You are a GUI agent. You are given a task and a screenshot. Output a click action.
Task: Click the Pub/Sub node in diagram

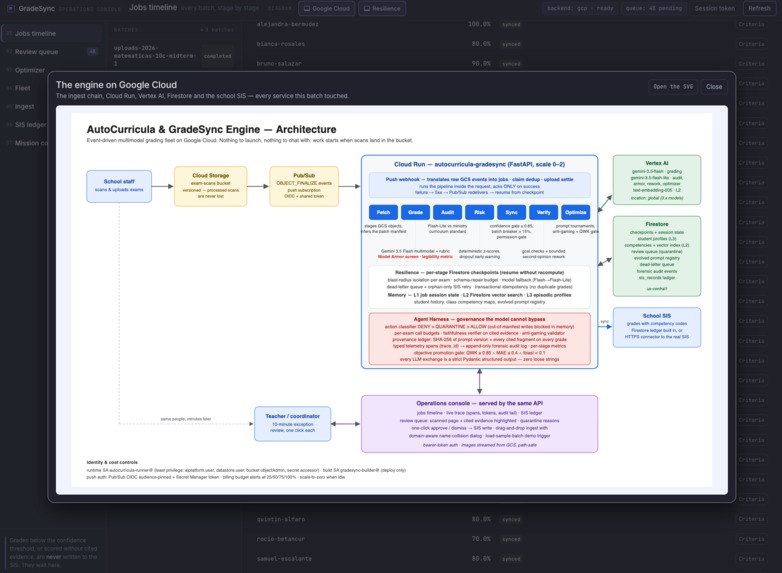click(304, 186)
